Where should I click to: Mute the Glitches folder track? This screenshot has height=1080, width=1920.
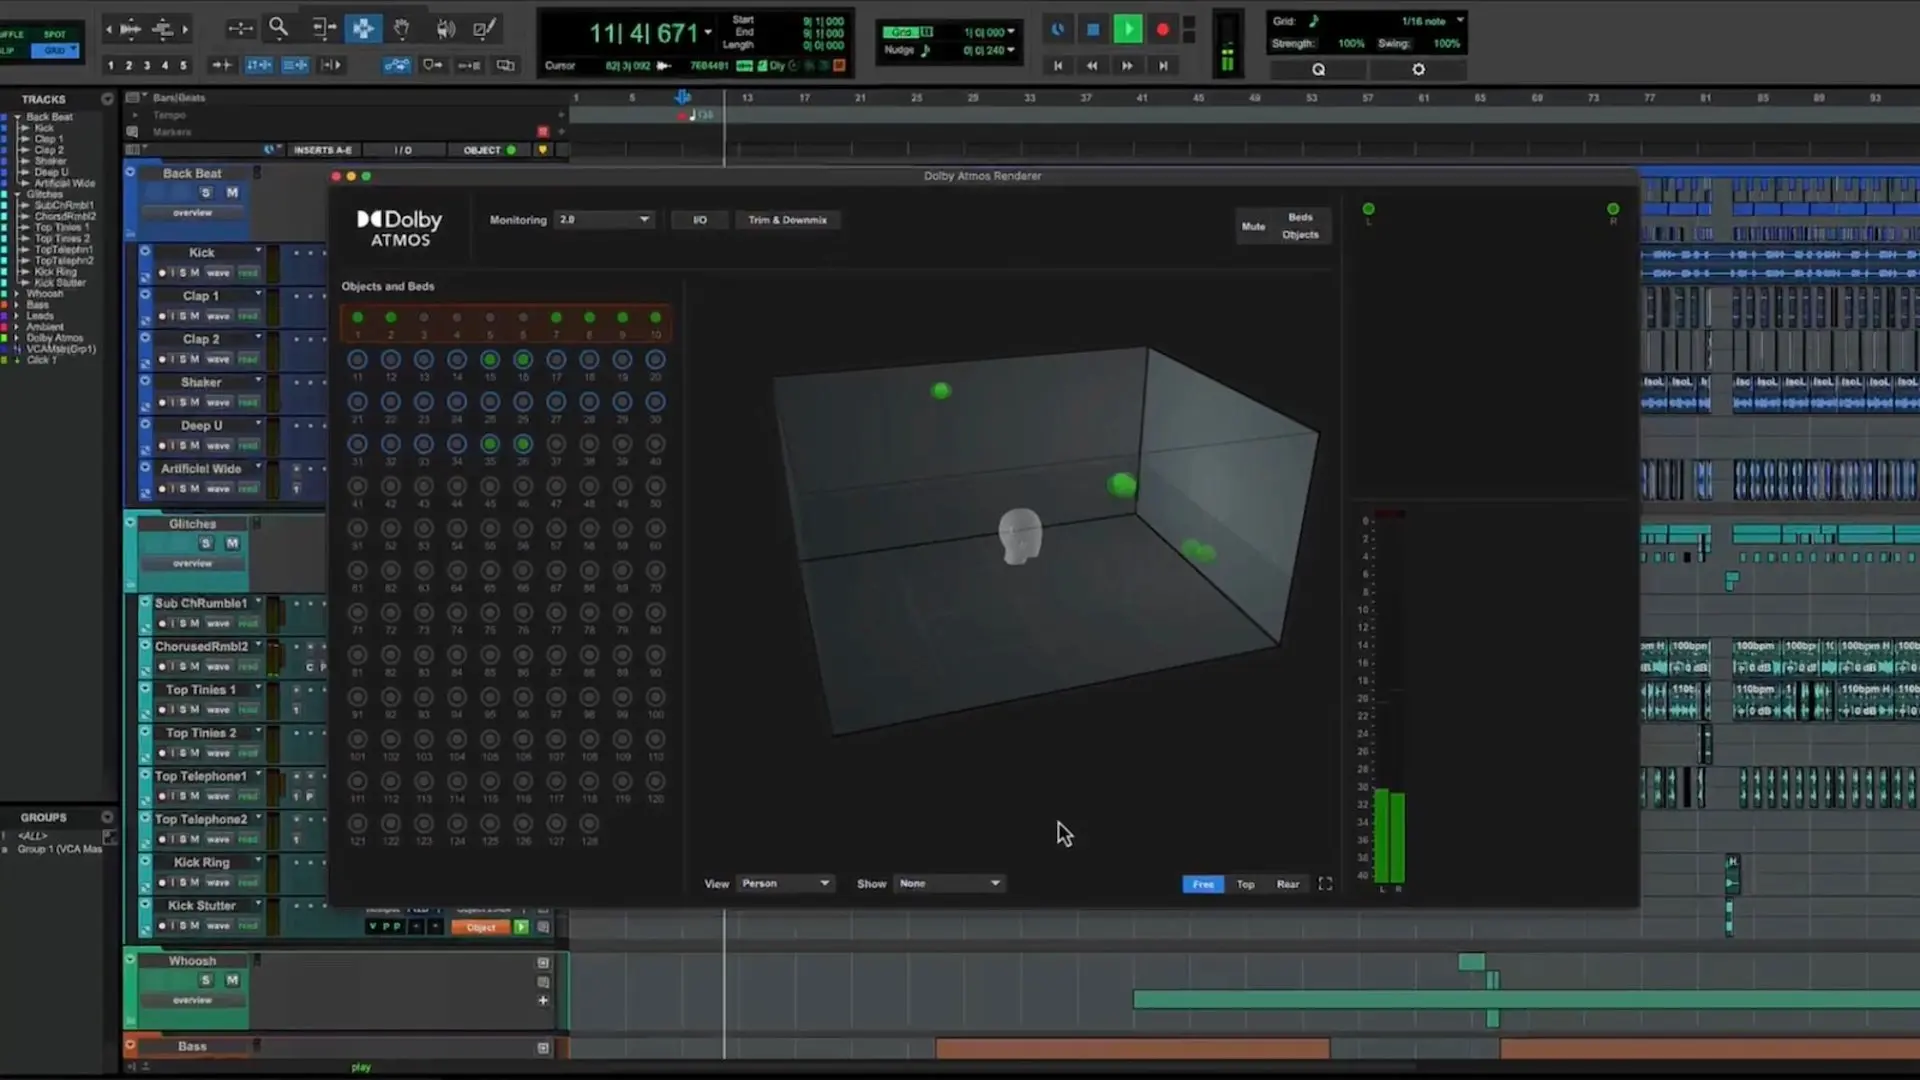point(232,543)
